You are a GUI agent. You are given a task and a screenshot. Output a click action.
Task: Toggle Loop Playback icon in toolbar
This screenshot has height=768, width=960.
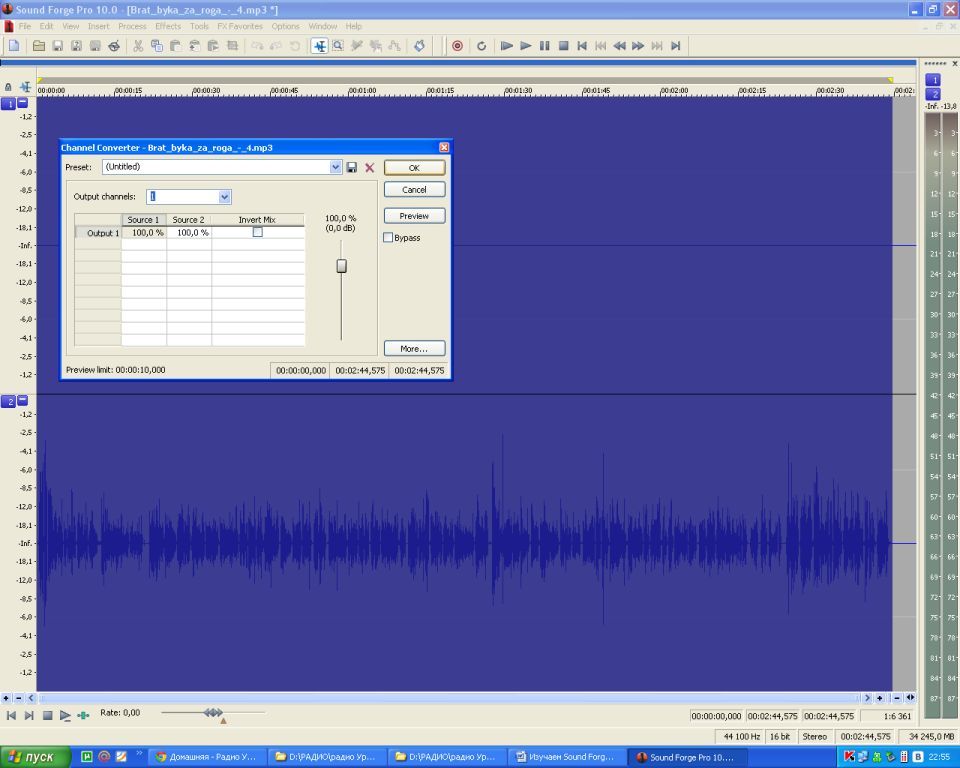pos(481,46)
